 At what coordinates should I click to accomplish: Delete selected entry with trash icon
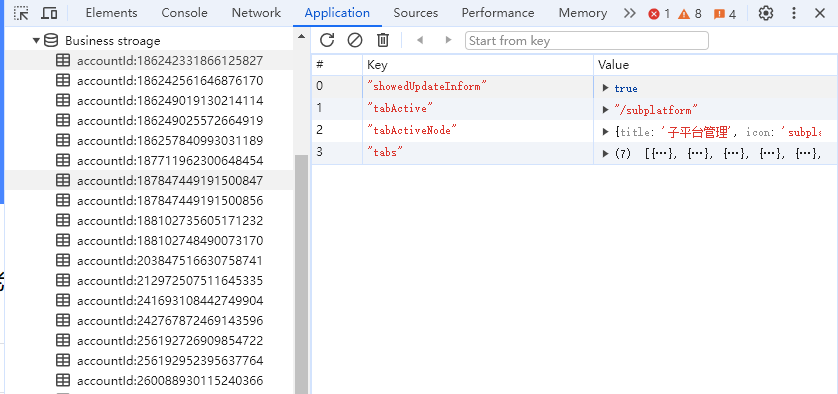point(383,40)
